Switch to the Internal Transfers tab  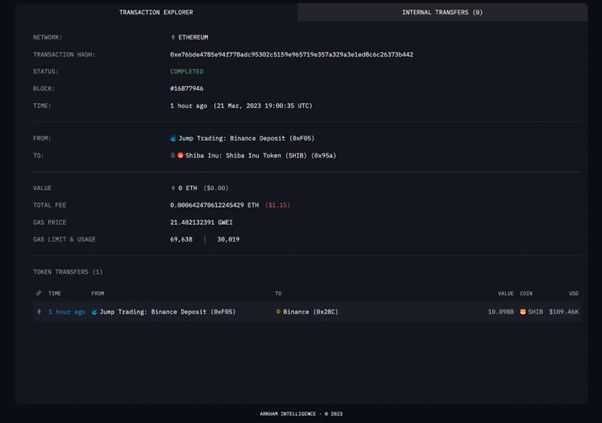click(442, 12)
